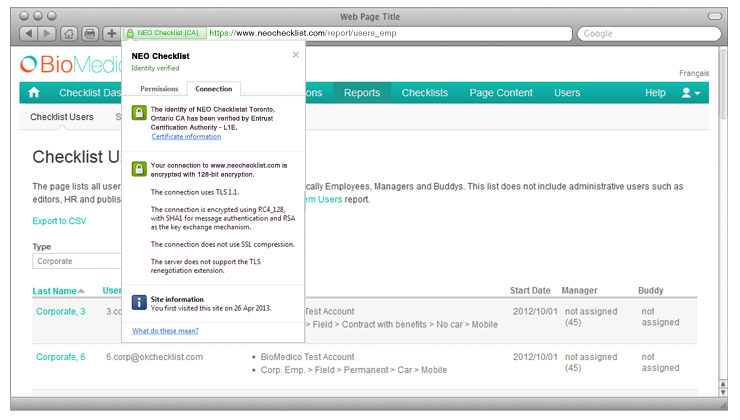Click the Buddy column header
740x420 pixels.
click(x=651, y=291)
